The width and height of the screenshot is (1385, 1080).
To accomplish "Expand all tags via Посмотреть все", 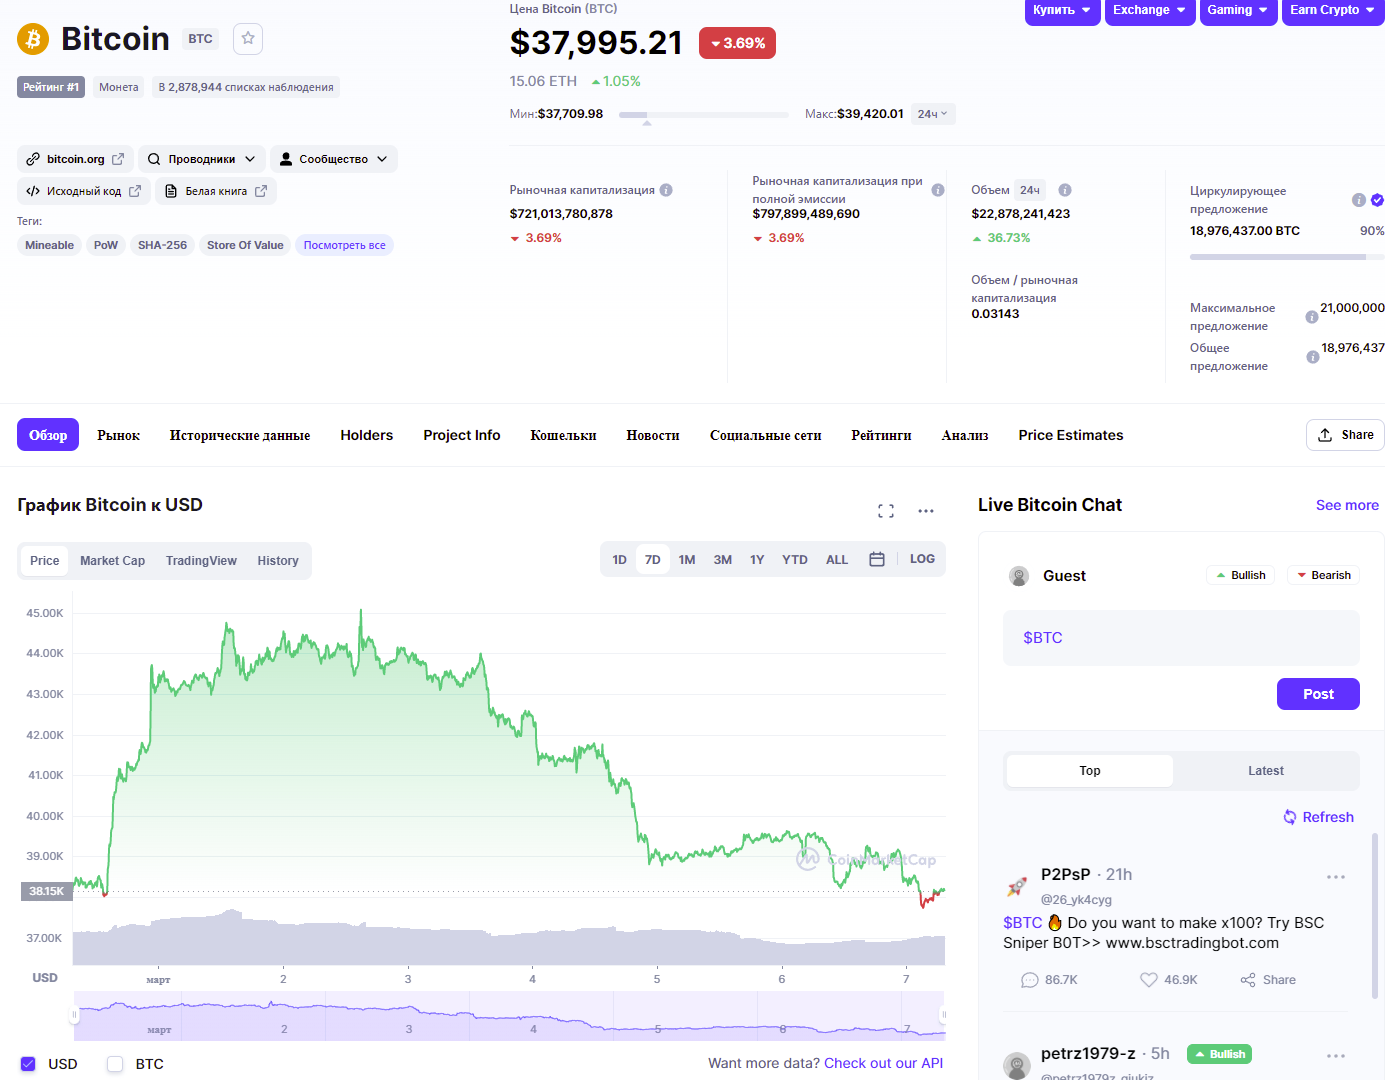I will point(345,245).
